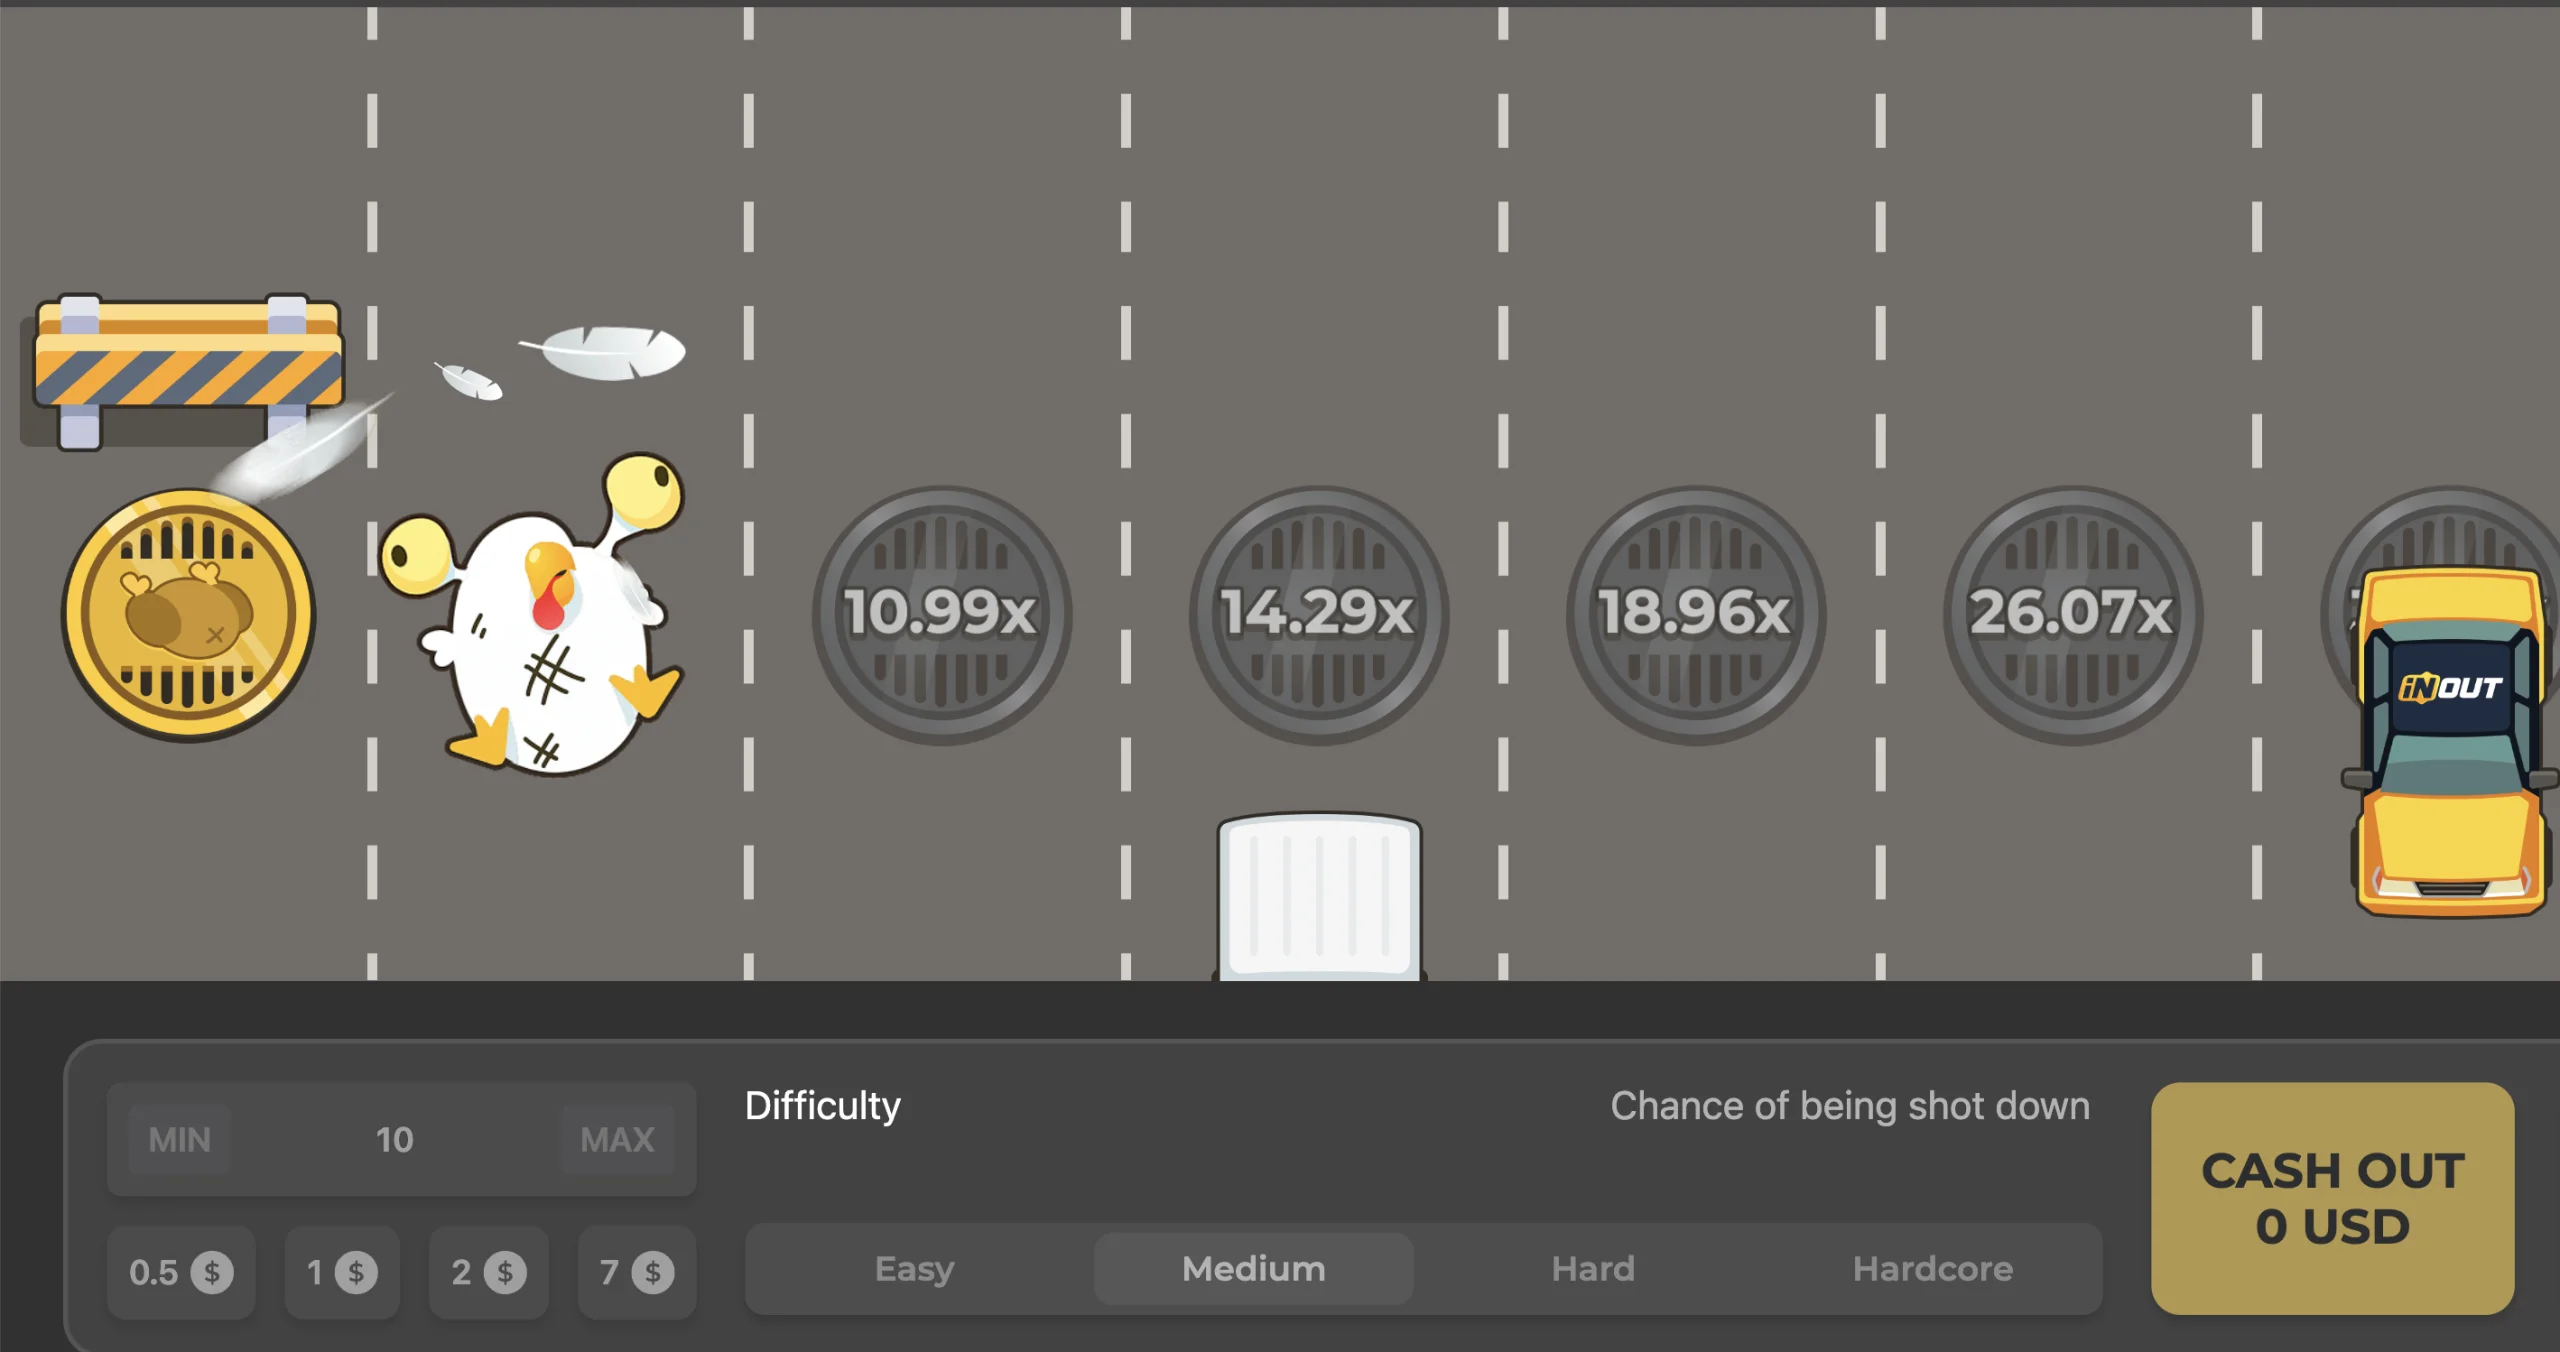Click the white truck at bottom lane
Screen dimensions: 2560x1352
click(x=1319, y=897)
